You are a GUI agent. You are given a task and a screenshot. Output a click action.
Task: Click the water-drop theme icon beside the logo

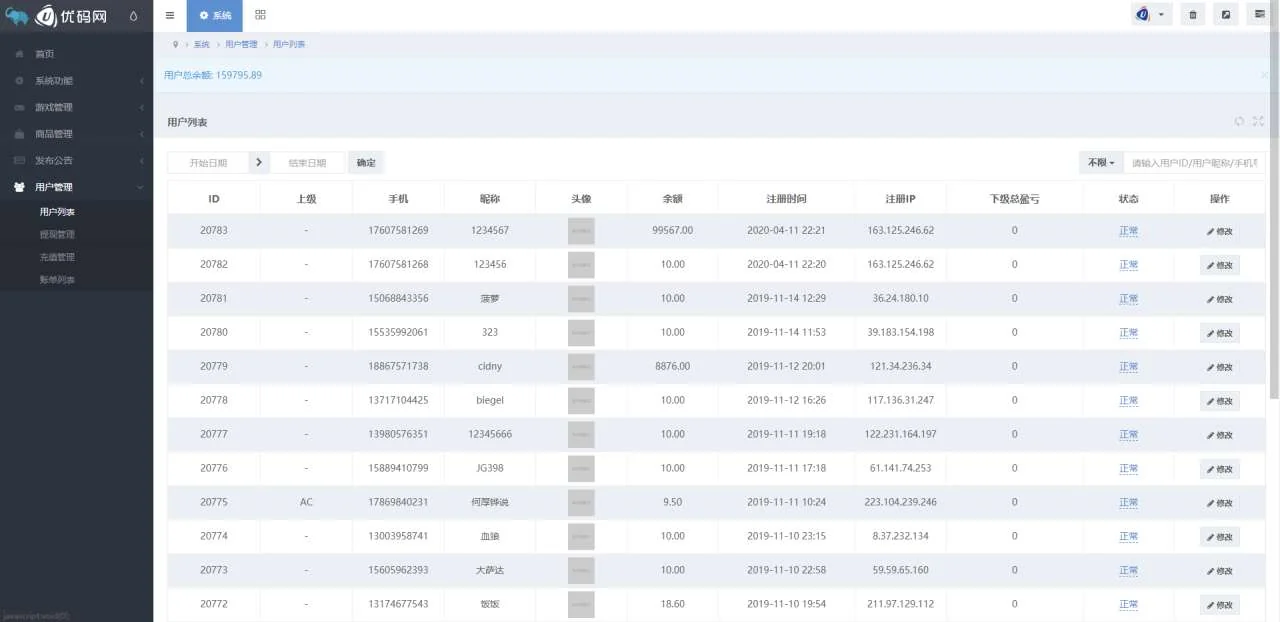(133, 16)
